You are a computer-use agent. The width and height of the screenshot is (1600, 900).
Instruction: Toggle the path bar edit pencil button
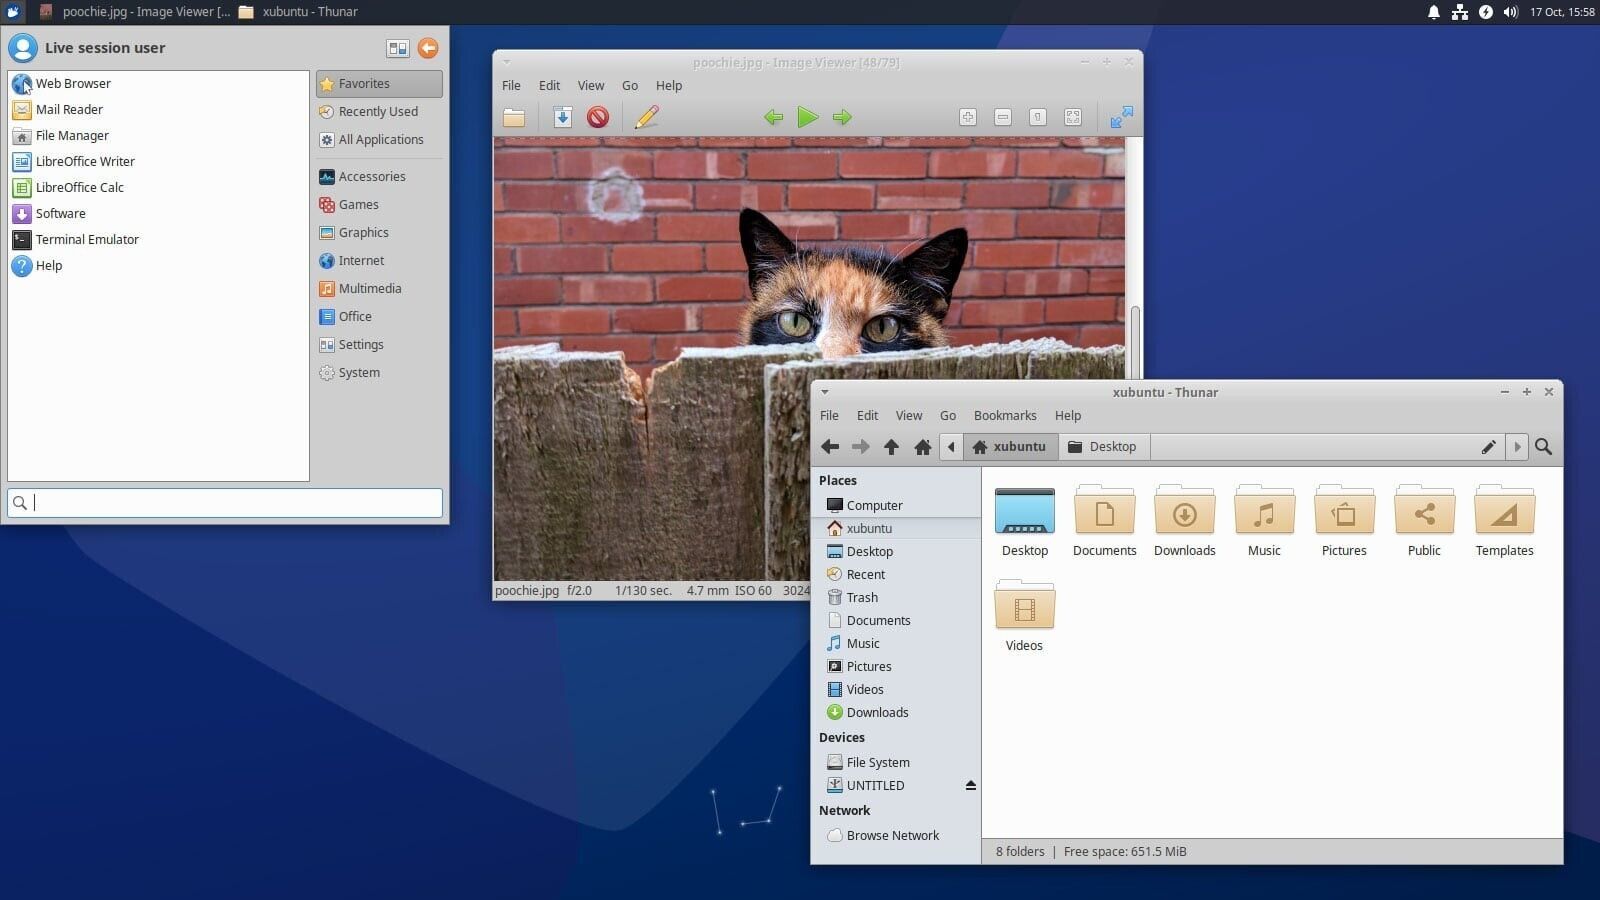point(1488,447)
